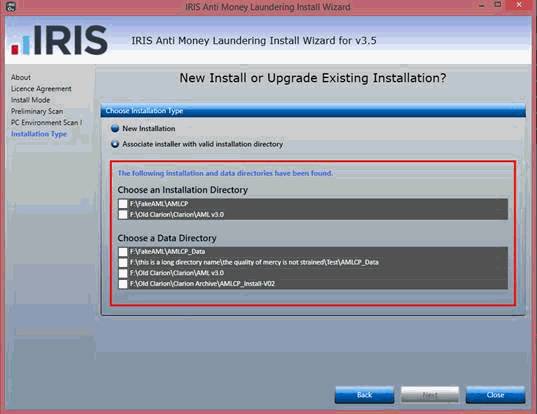Check the F:\FakeAML\AMLCP_Data data directory box

123,252
